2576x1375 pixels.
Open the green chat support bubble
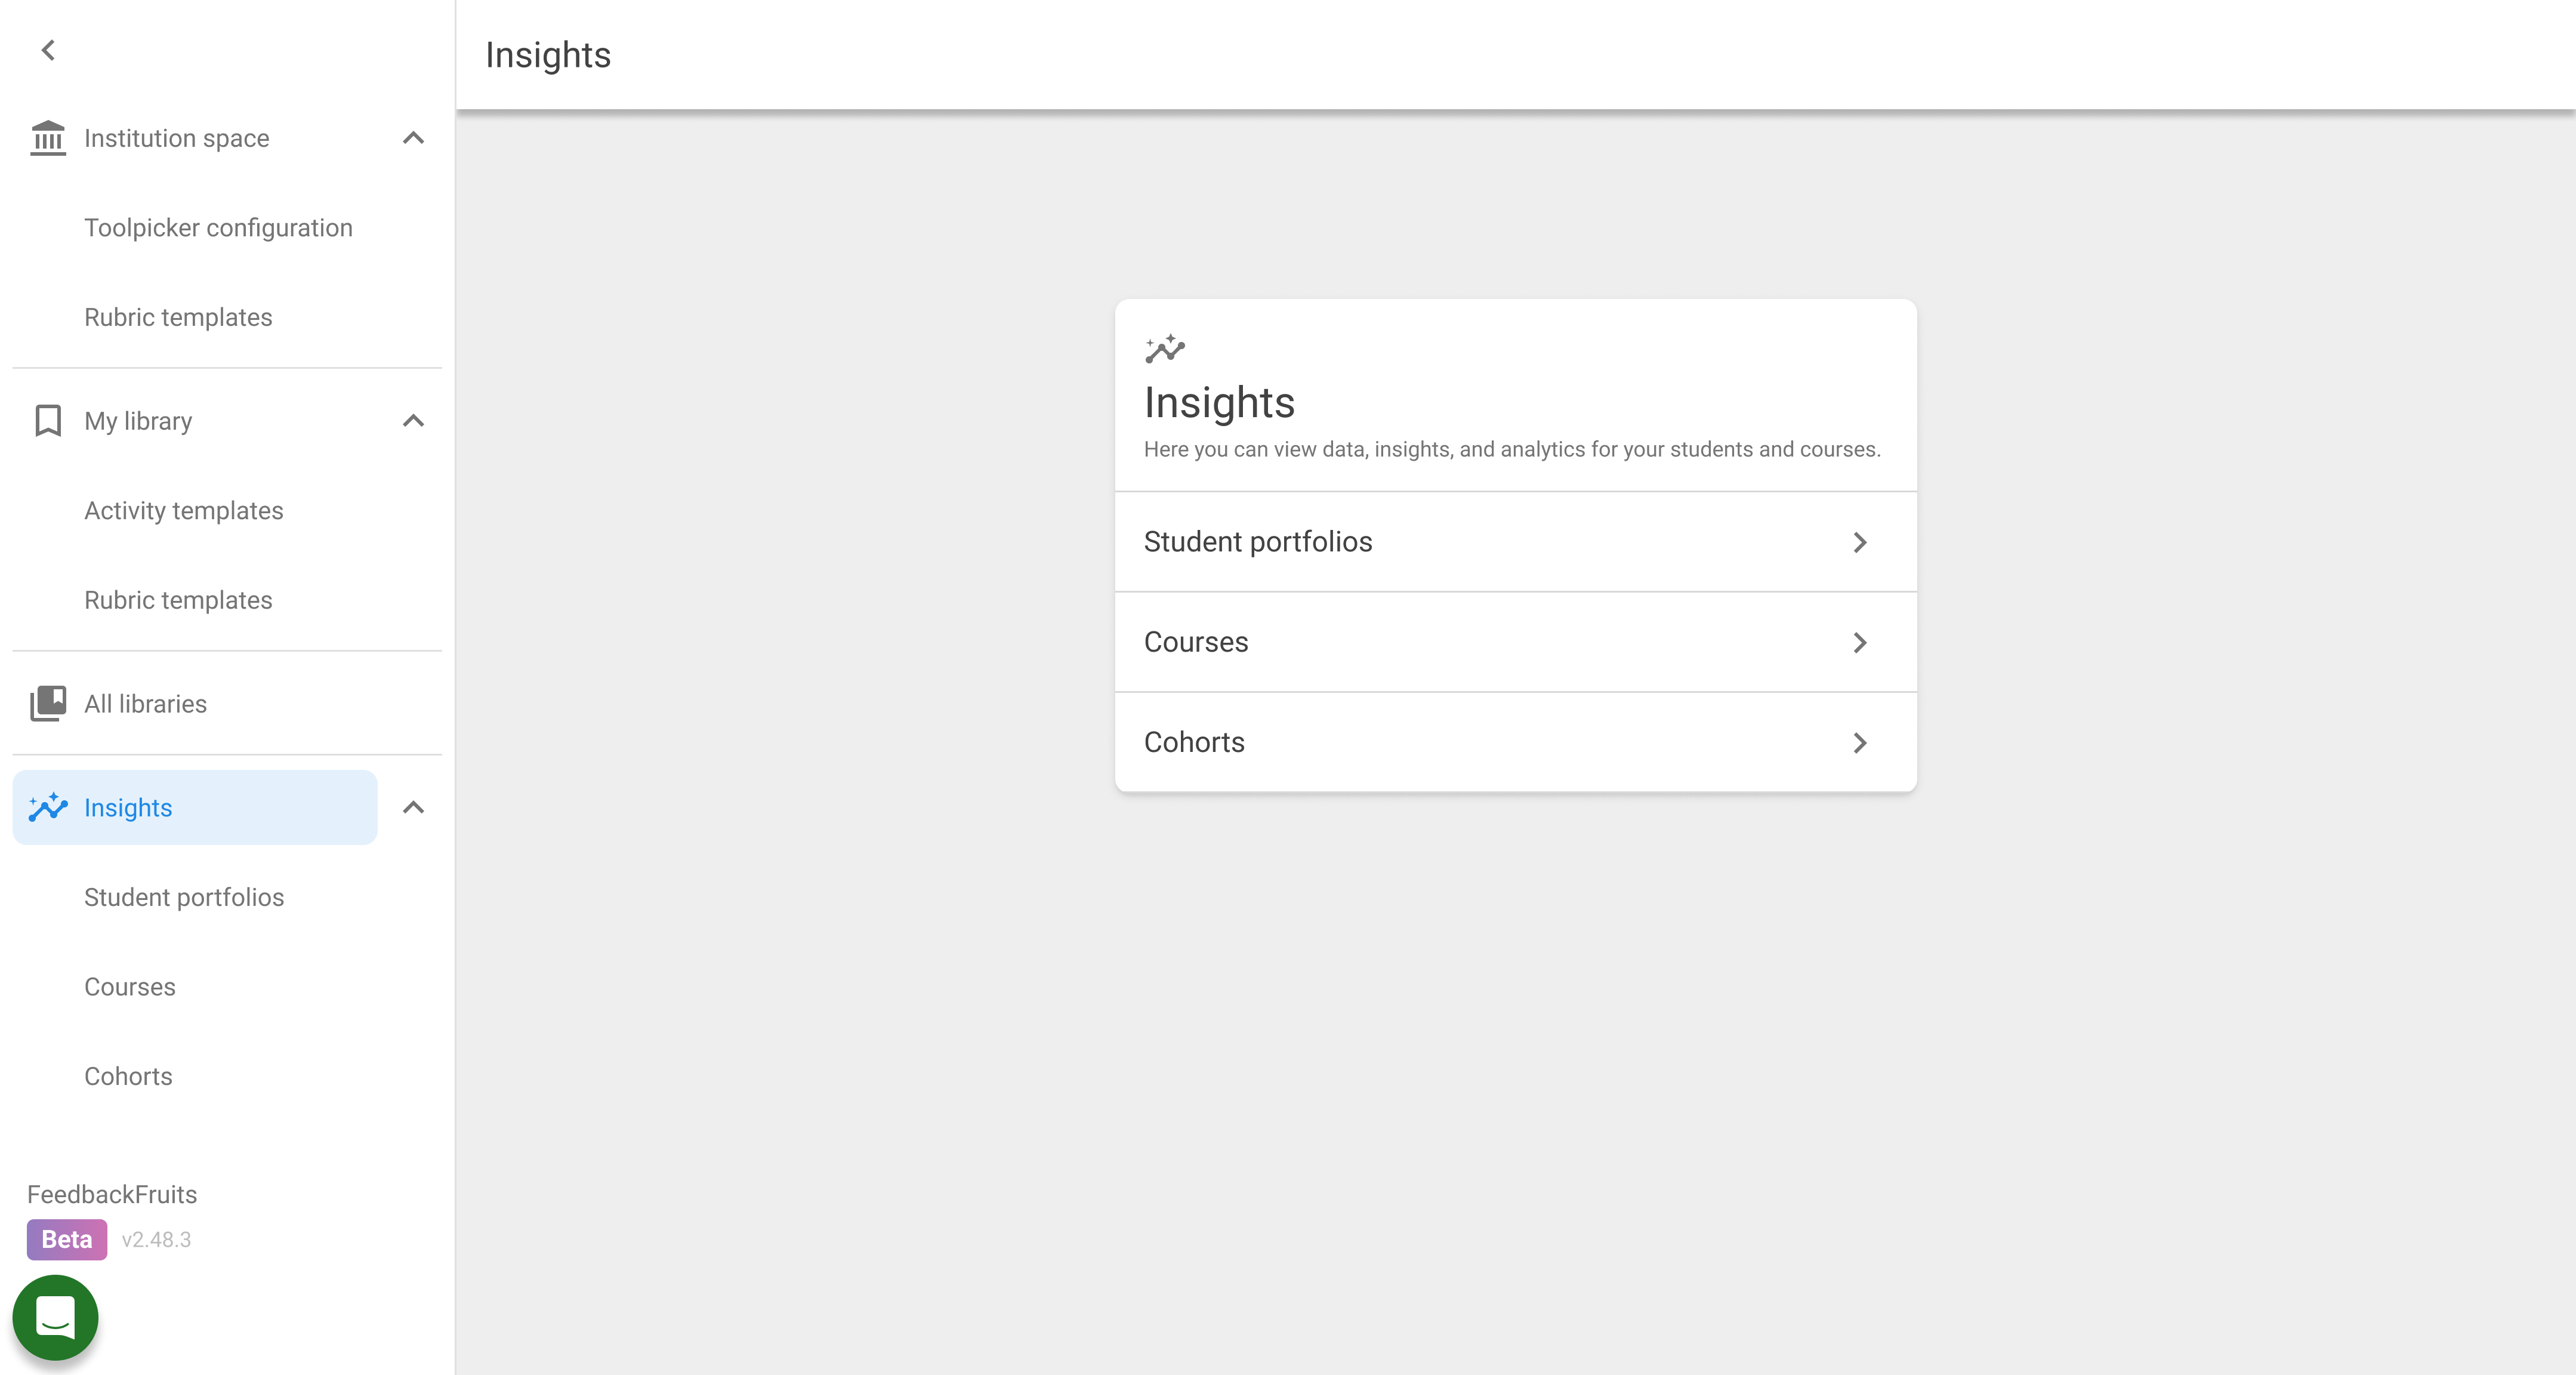(55, 1317)
